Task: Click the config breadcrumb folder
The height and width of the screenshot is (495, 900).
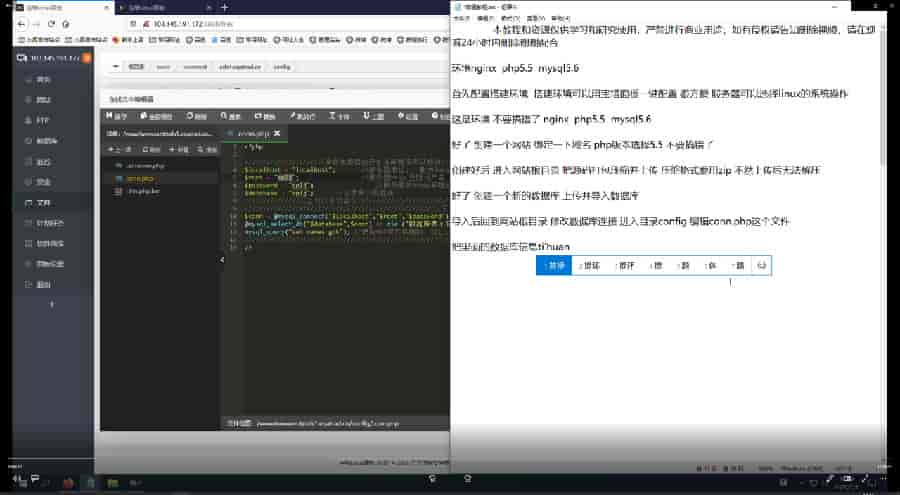Action: pos(281,67)
